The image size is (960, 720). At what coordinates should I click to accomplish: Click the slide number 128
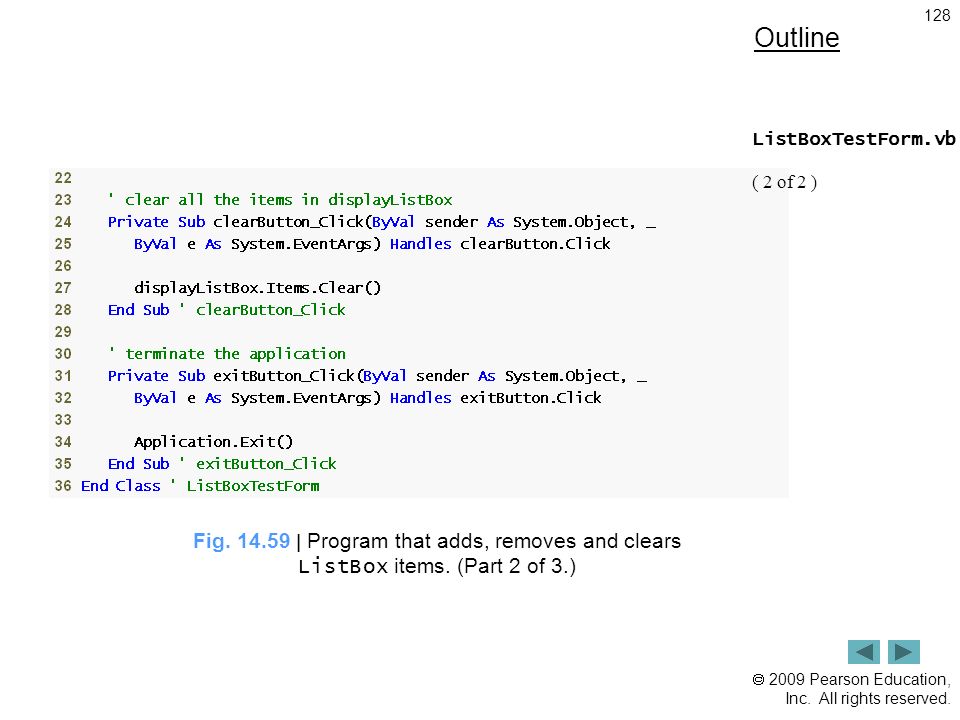coord(937,15)
